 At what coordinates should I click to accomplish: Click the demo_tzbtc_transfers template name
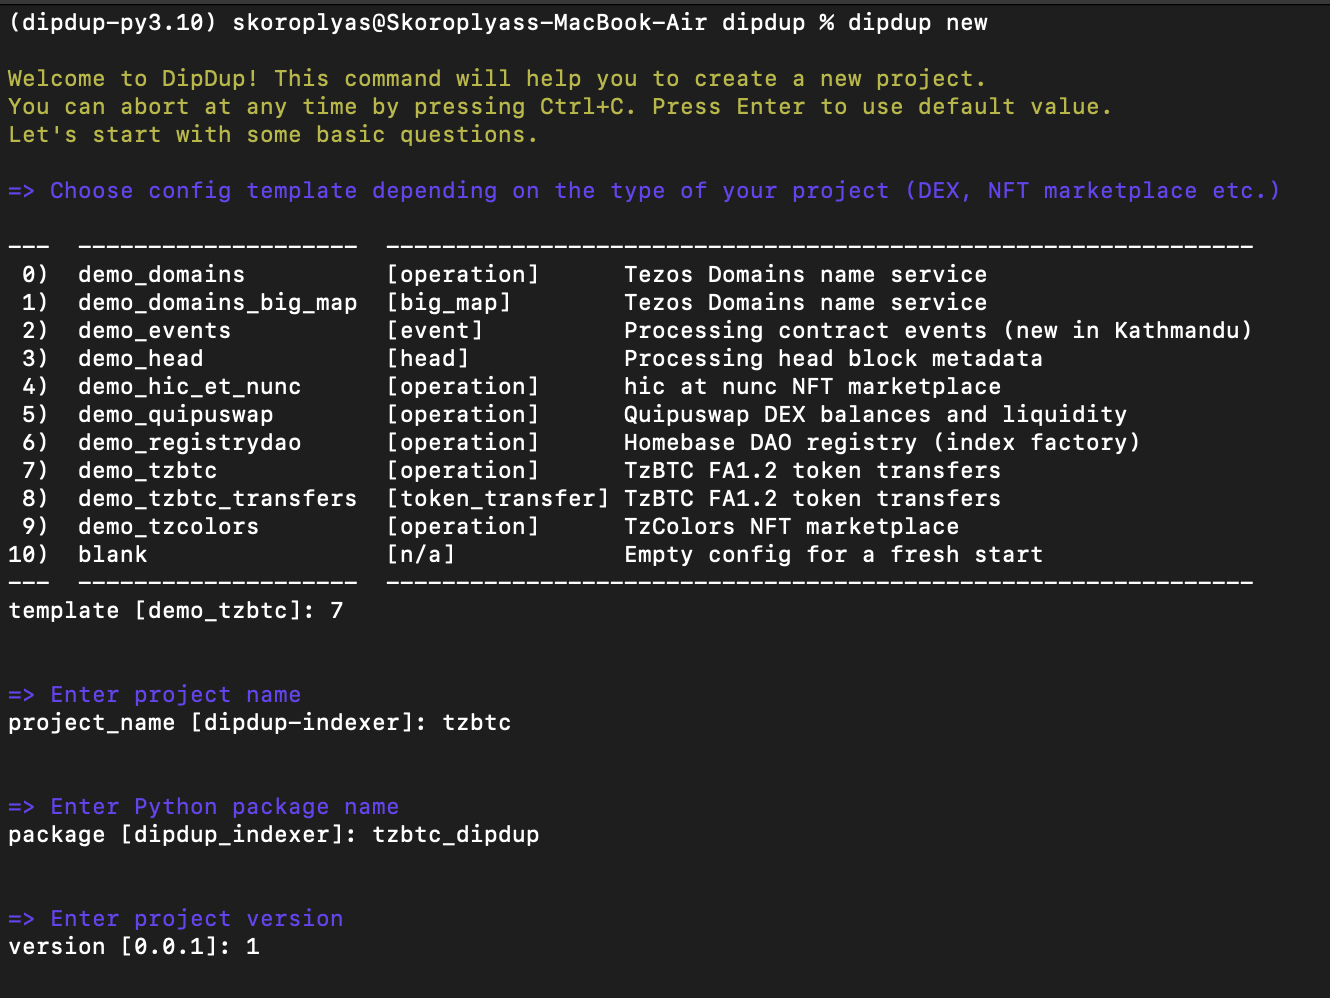(x=217, y=499)
